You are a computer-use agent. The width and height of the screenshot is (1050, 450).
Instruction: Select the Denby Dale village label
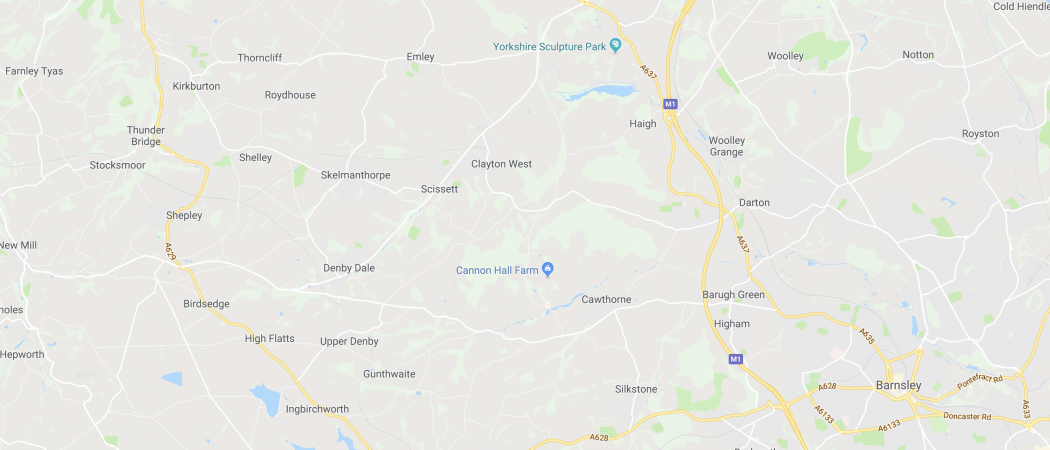point(349,268)
